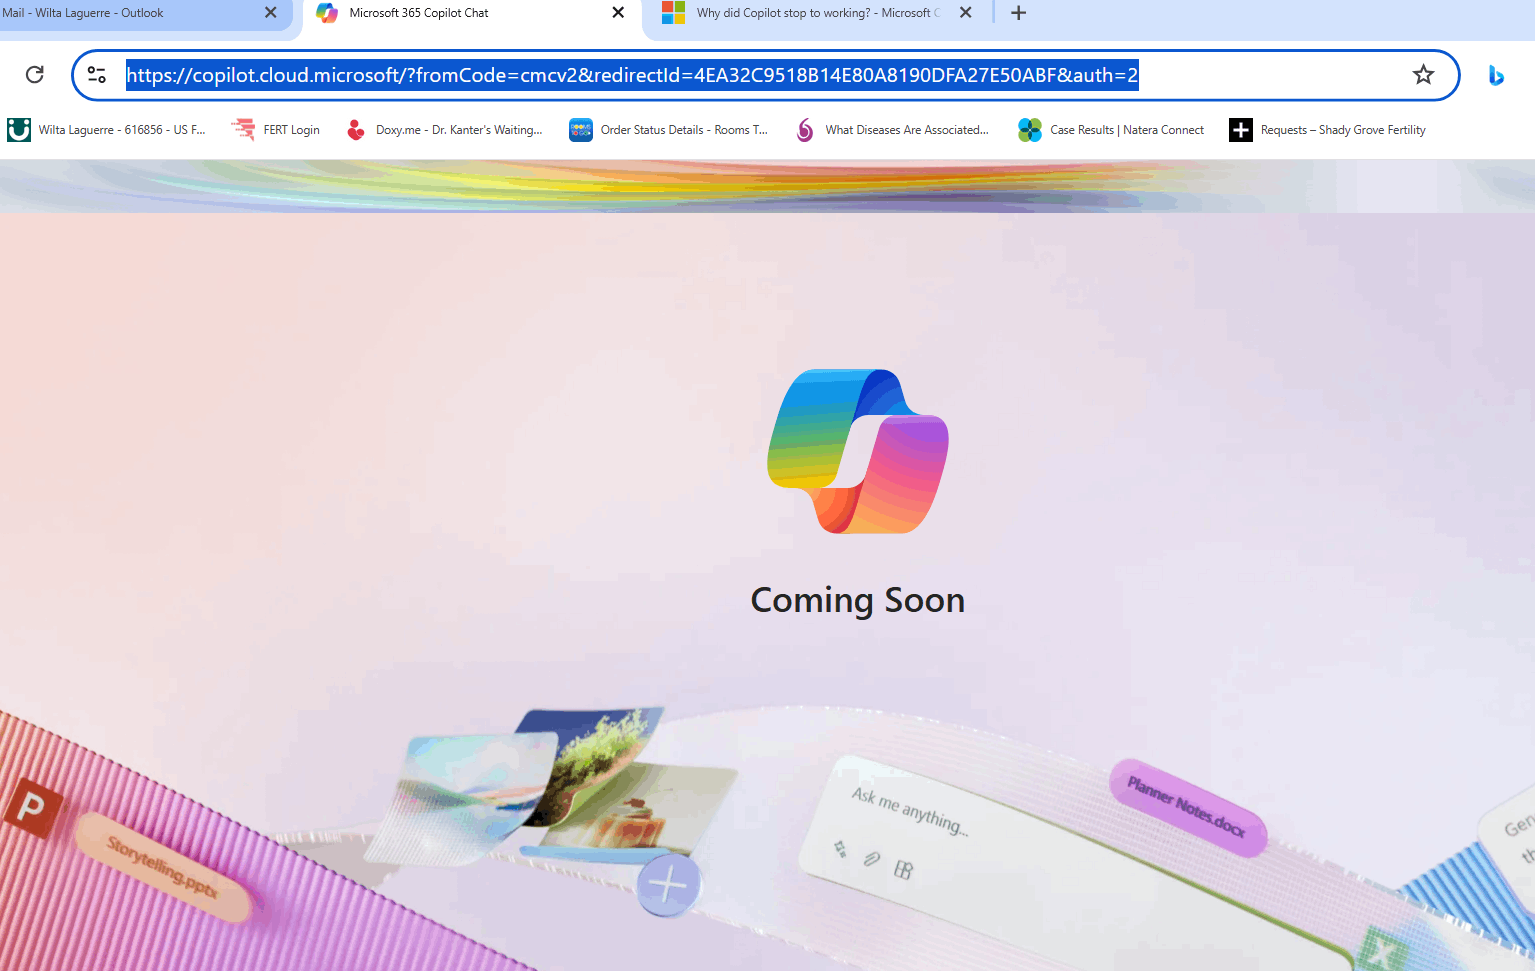Click the FERT Login bookmark icon
The width and height of the screenshot is (1535, 971).
click(243, 130)
